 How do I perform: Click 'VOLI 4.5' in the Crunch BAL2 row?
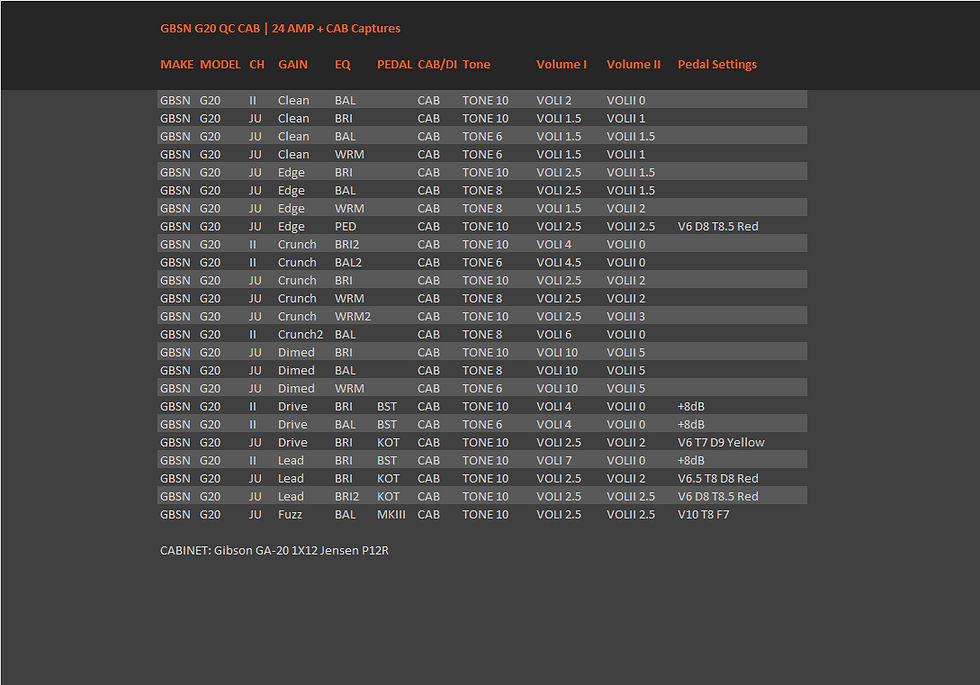click(559, 263)
